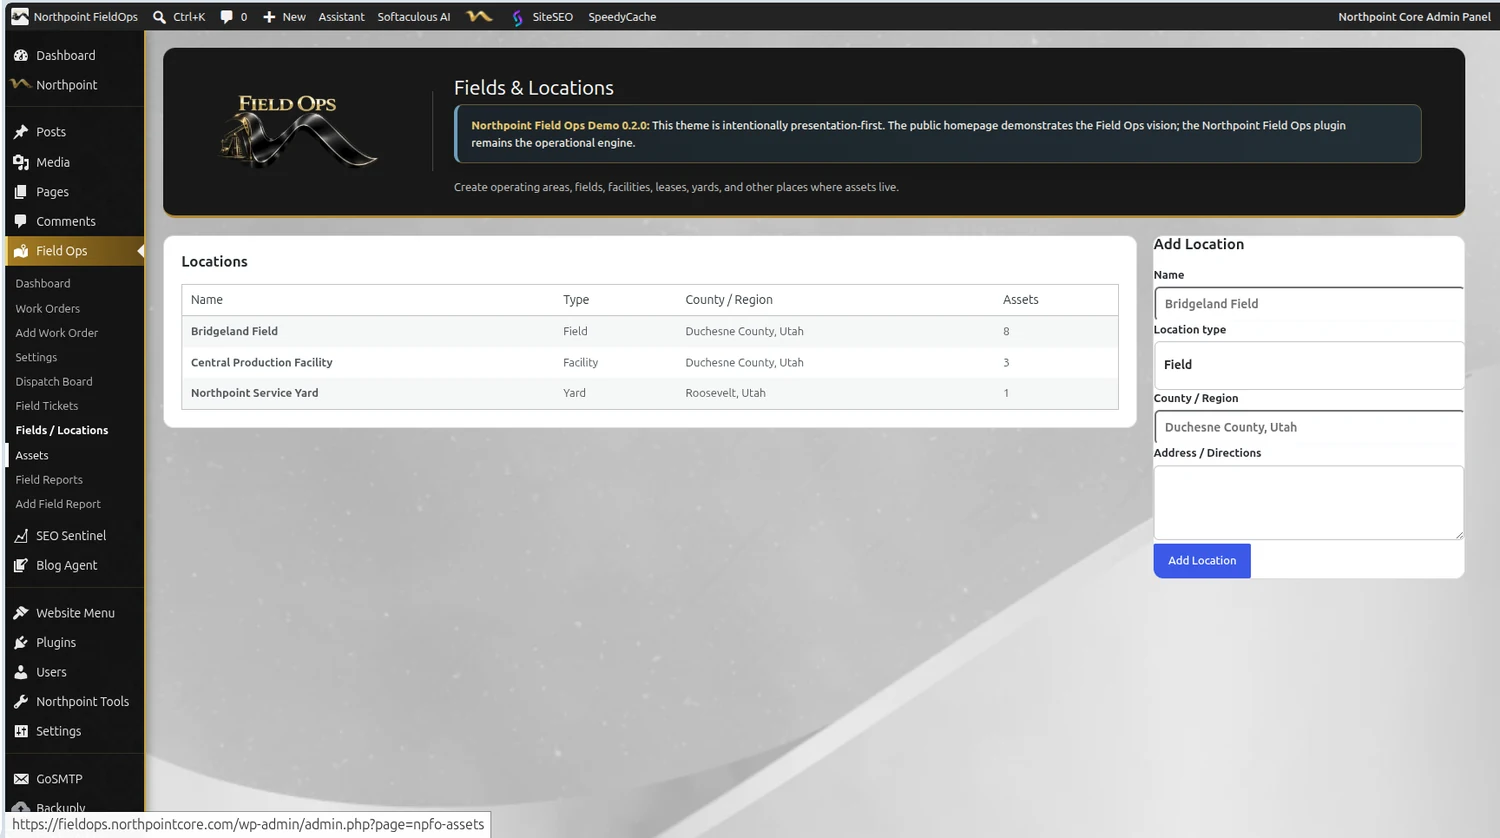
Task: Click the Dashboard gauge icon in sidebar
Action: click(21, 56)
